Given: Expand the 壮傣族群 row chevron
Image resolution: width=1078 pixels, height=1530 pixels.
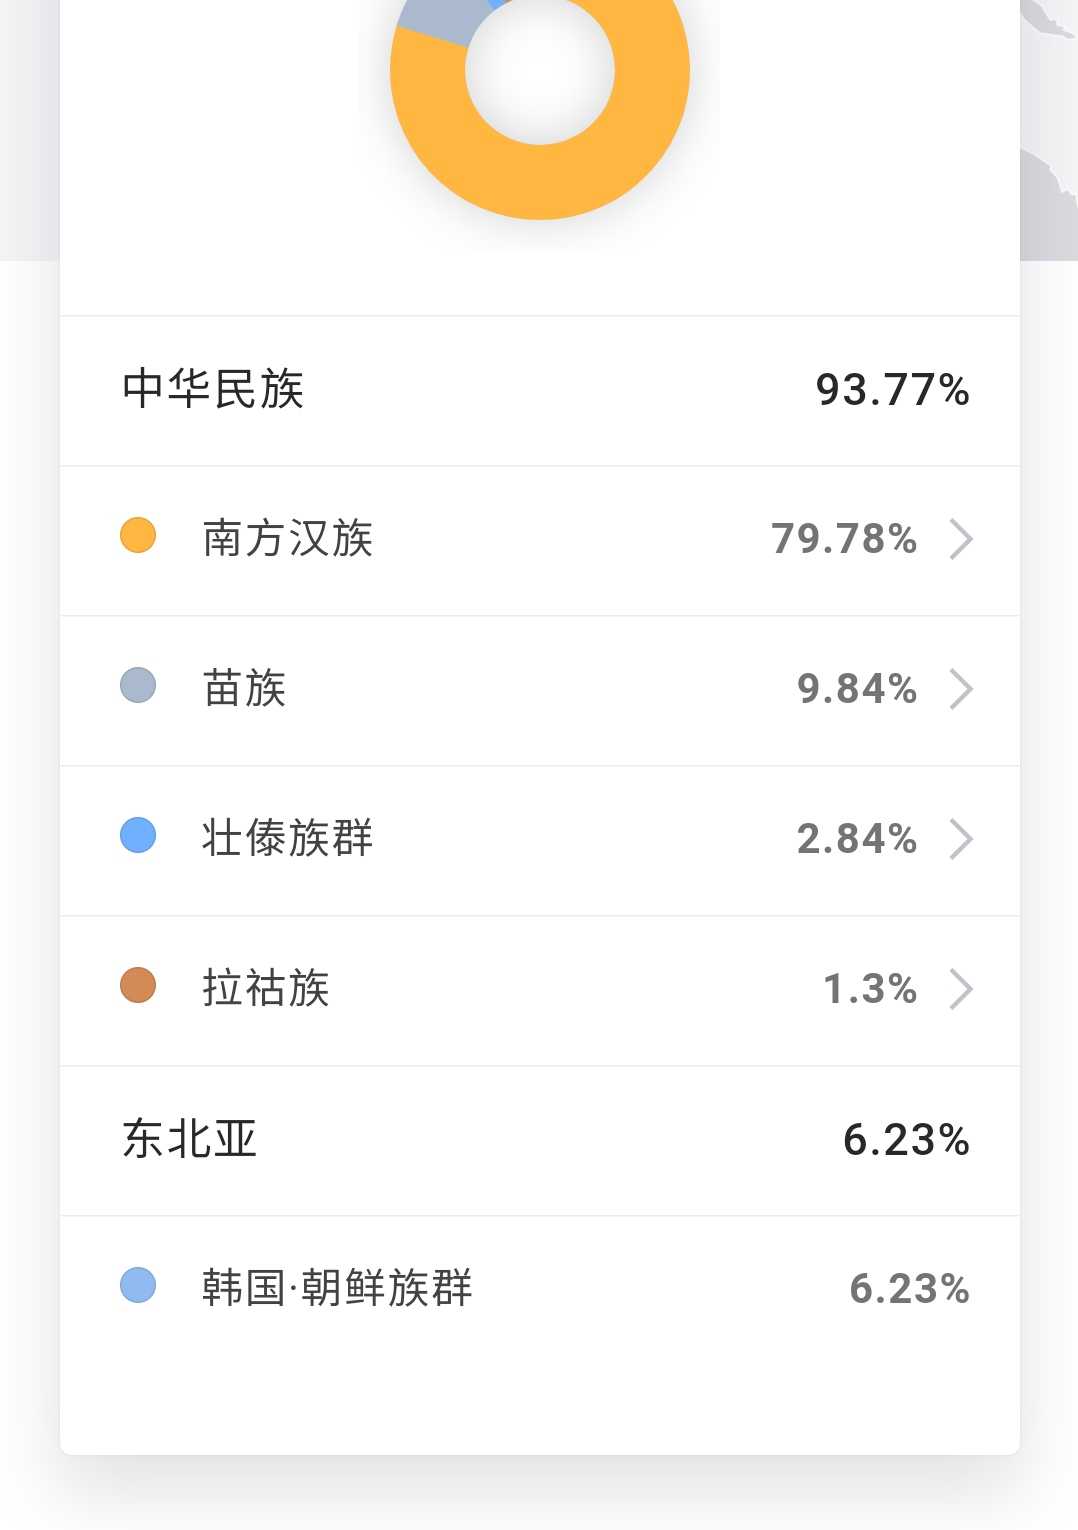Looking at the screenshot, I should click(961, 839).
